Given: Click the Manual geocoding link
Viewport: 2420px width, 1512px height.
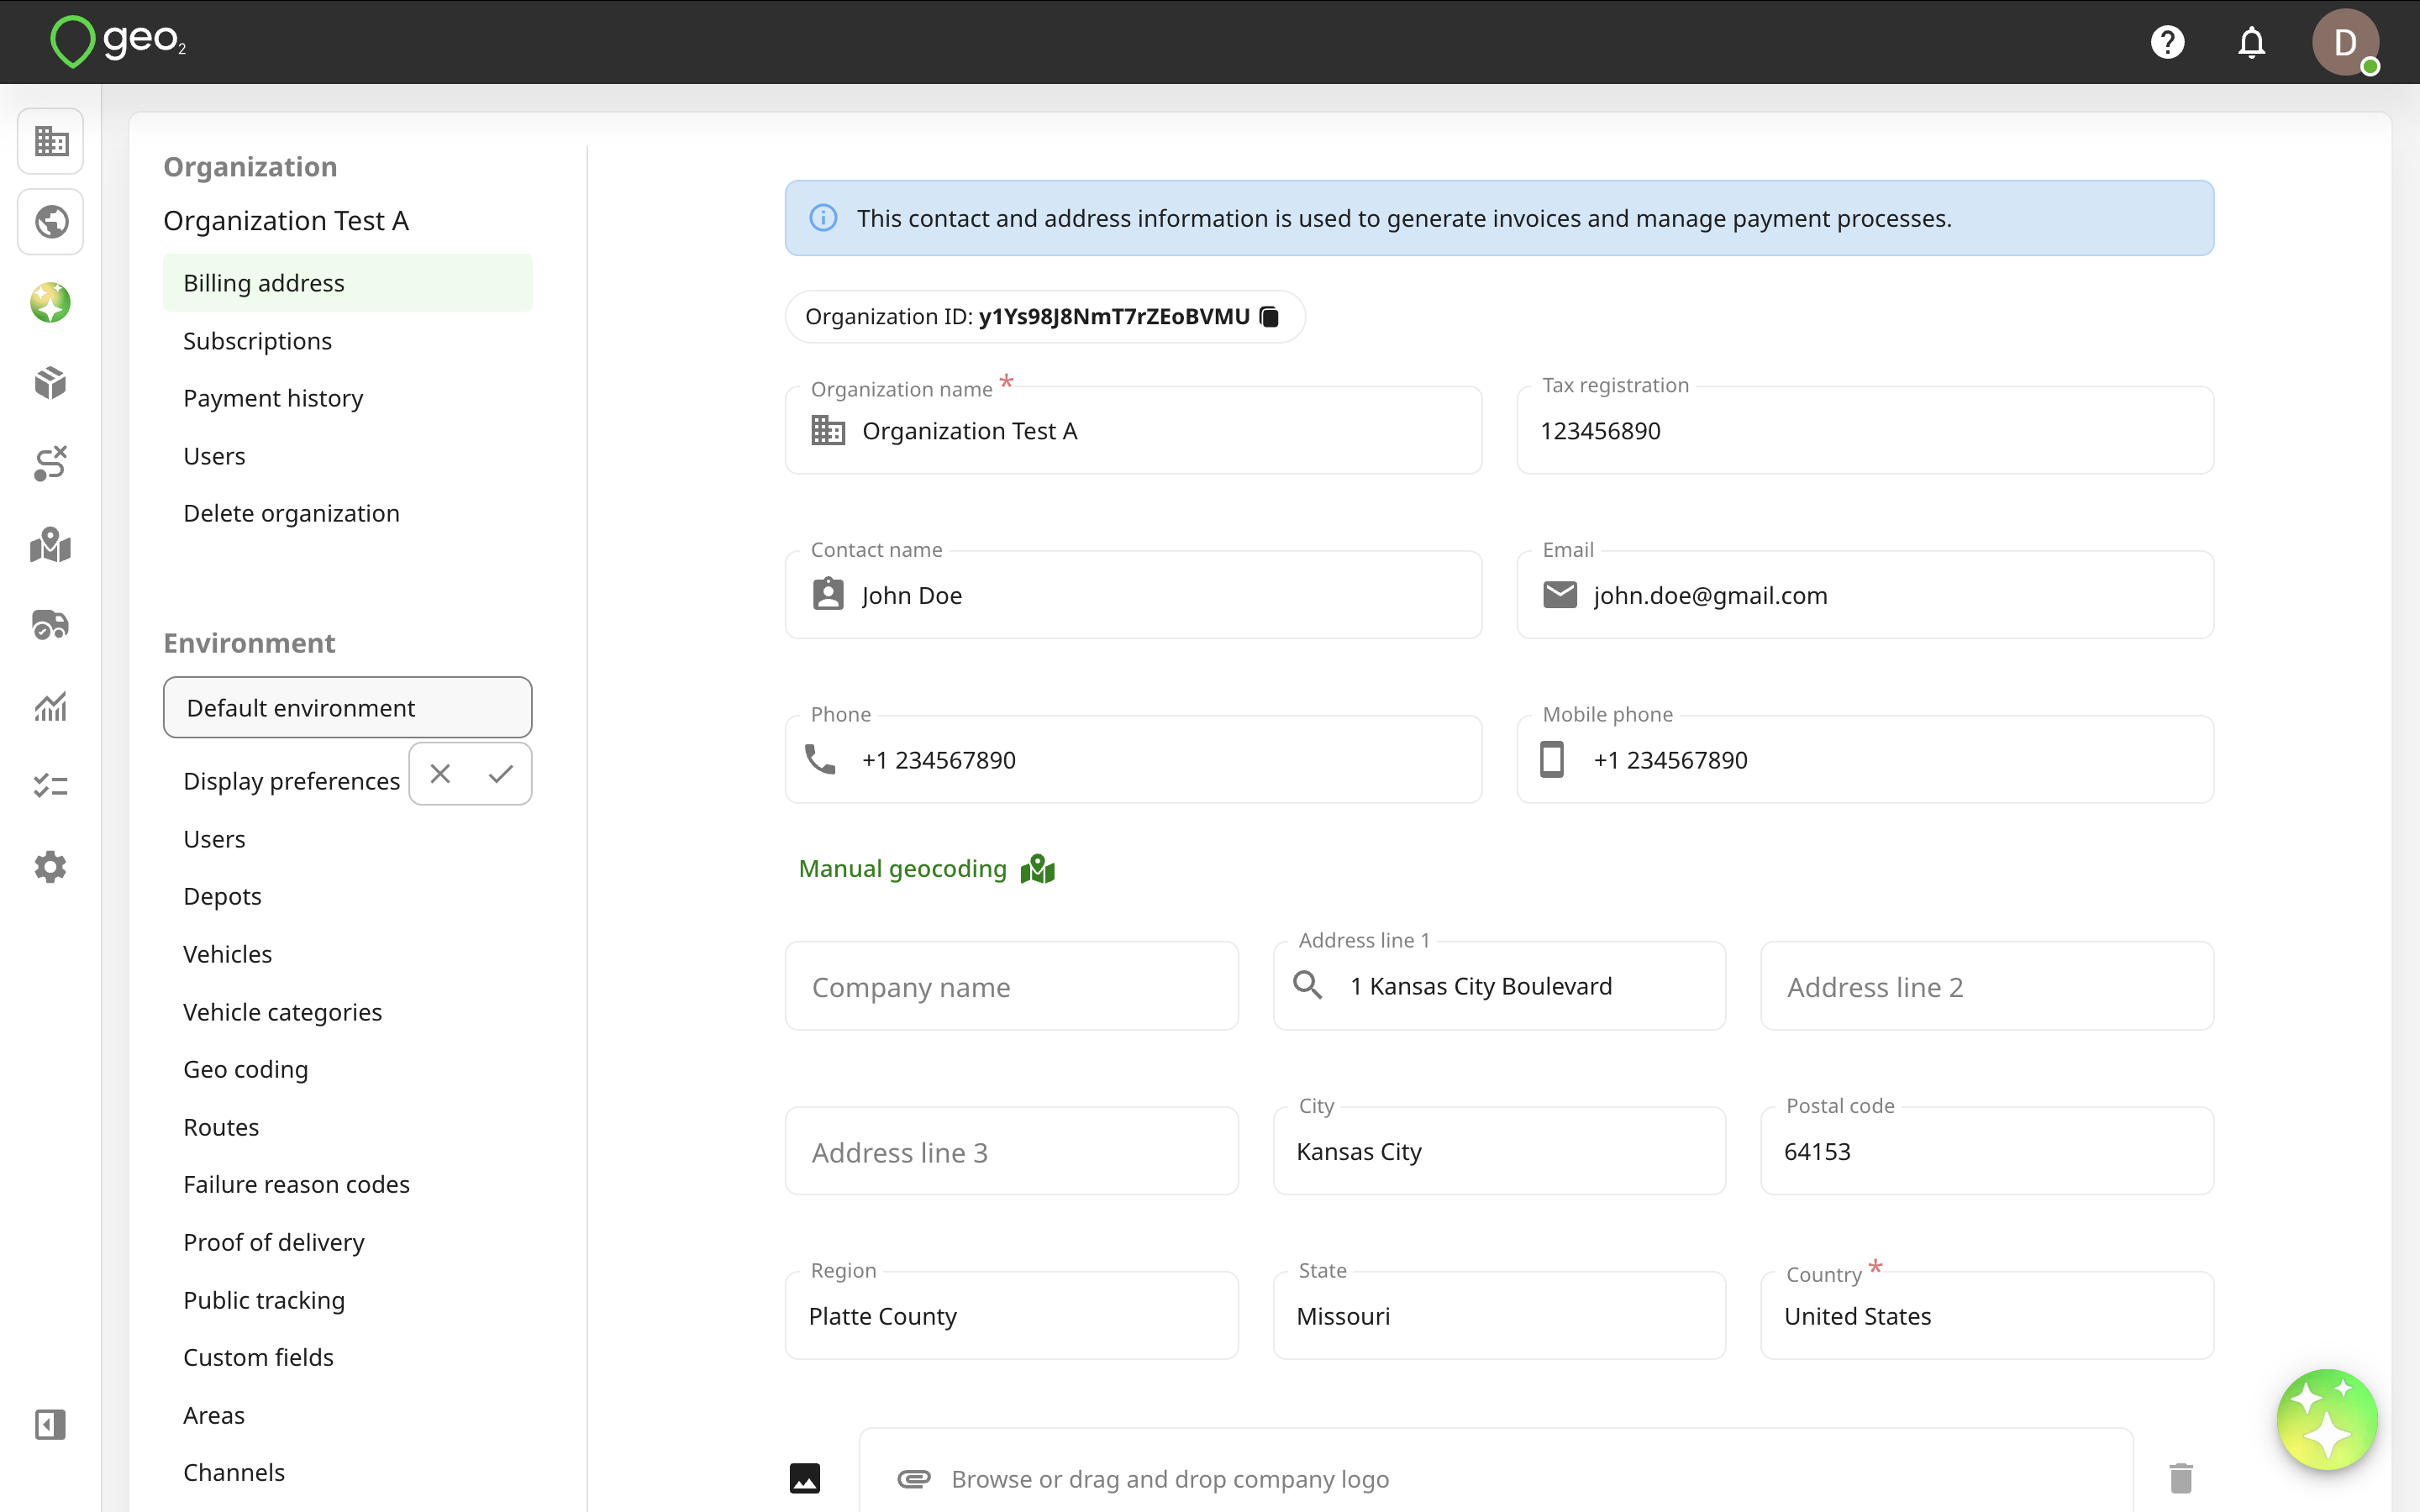Looking at the screenshot, I should (x=902, y=869).
